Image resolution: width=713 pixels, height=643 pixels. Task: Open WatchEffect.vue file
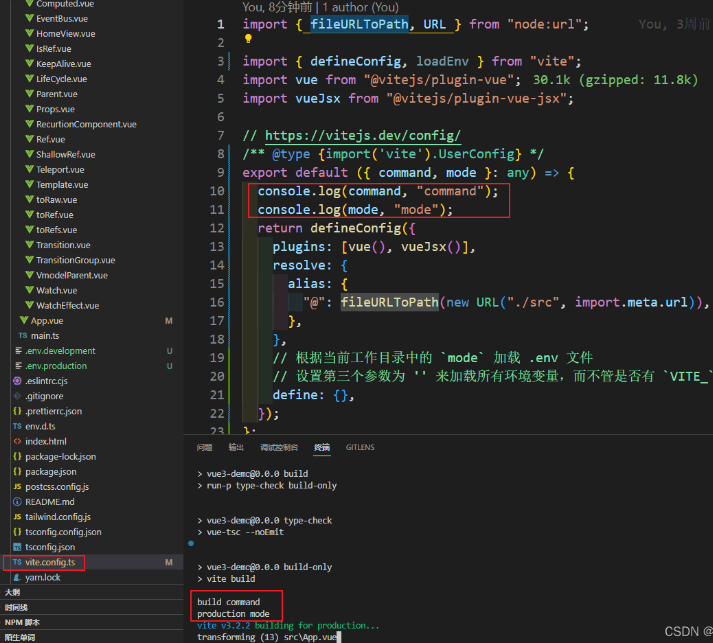pyautogui.click(x=67, y=305)
